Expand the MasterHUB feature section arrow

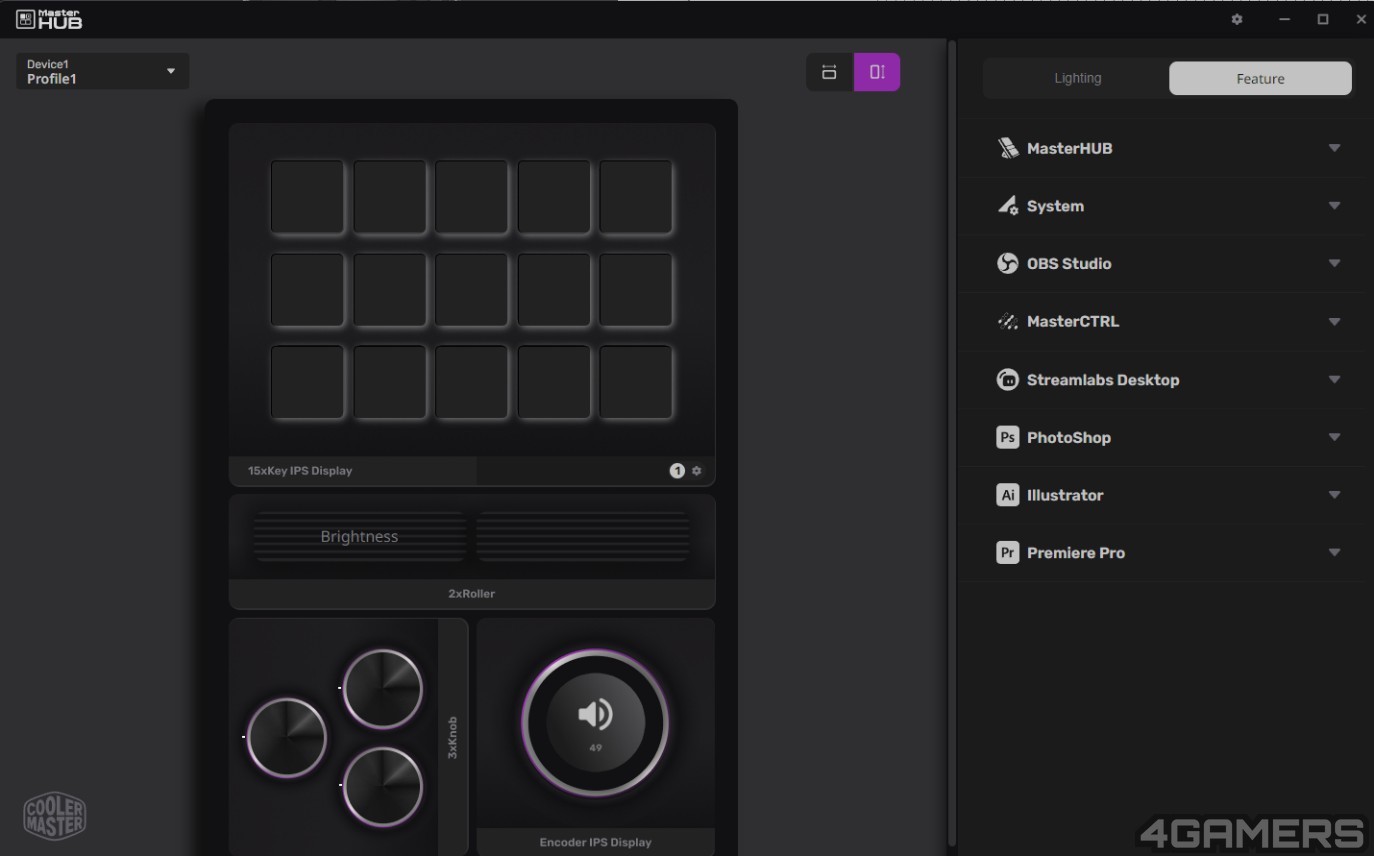click(1334, 148)
